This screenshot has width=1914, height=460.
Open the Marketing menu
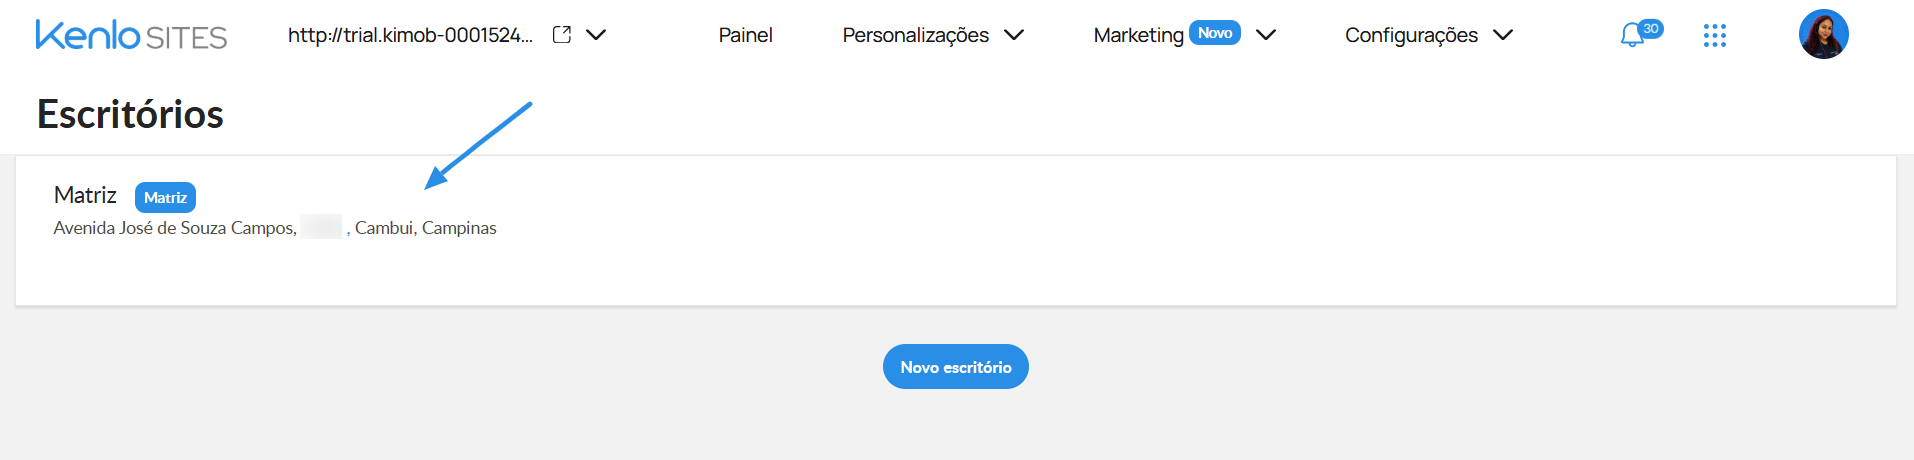click(x=1138, y=35)
